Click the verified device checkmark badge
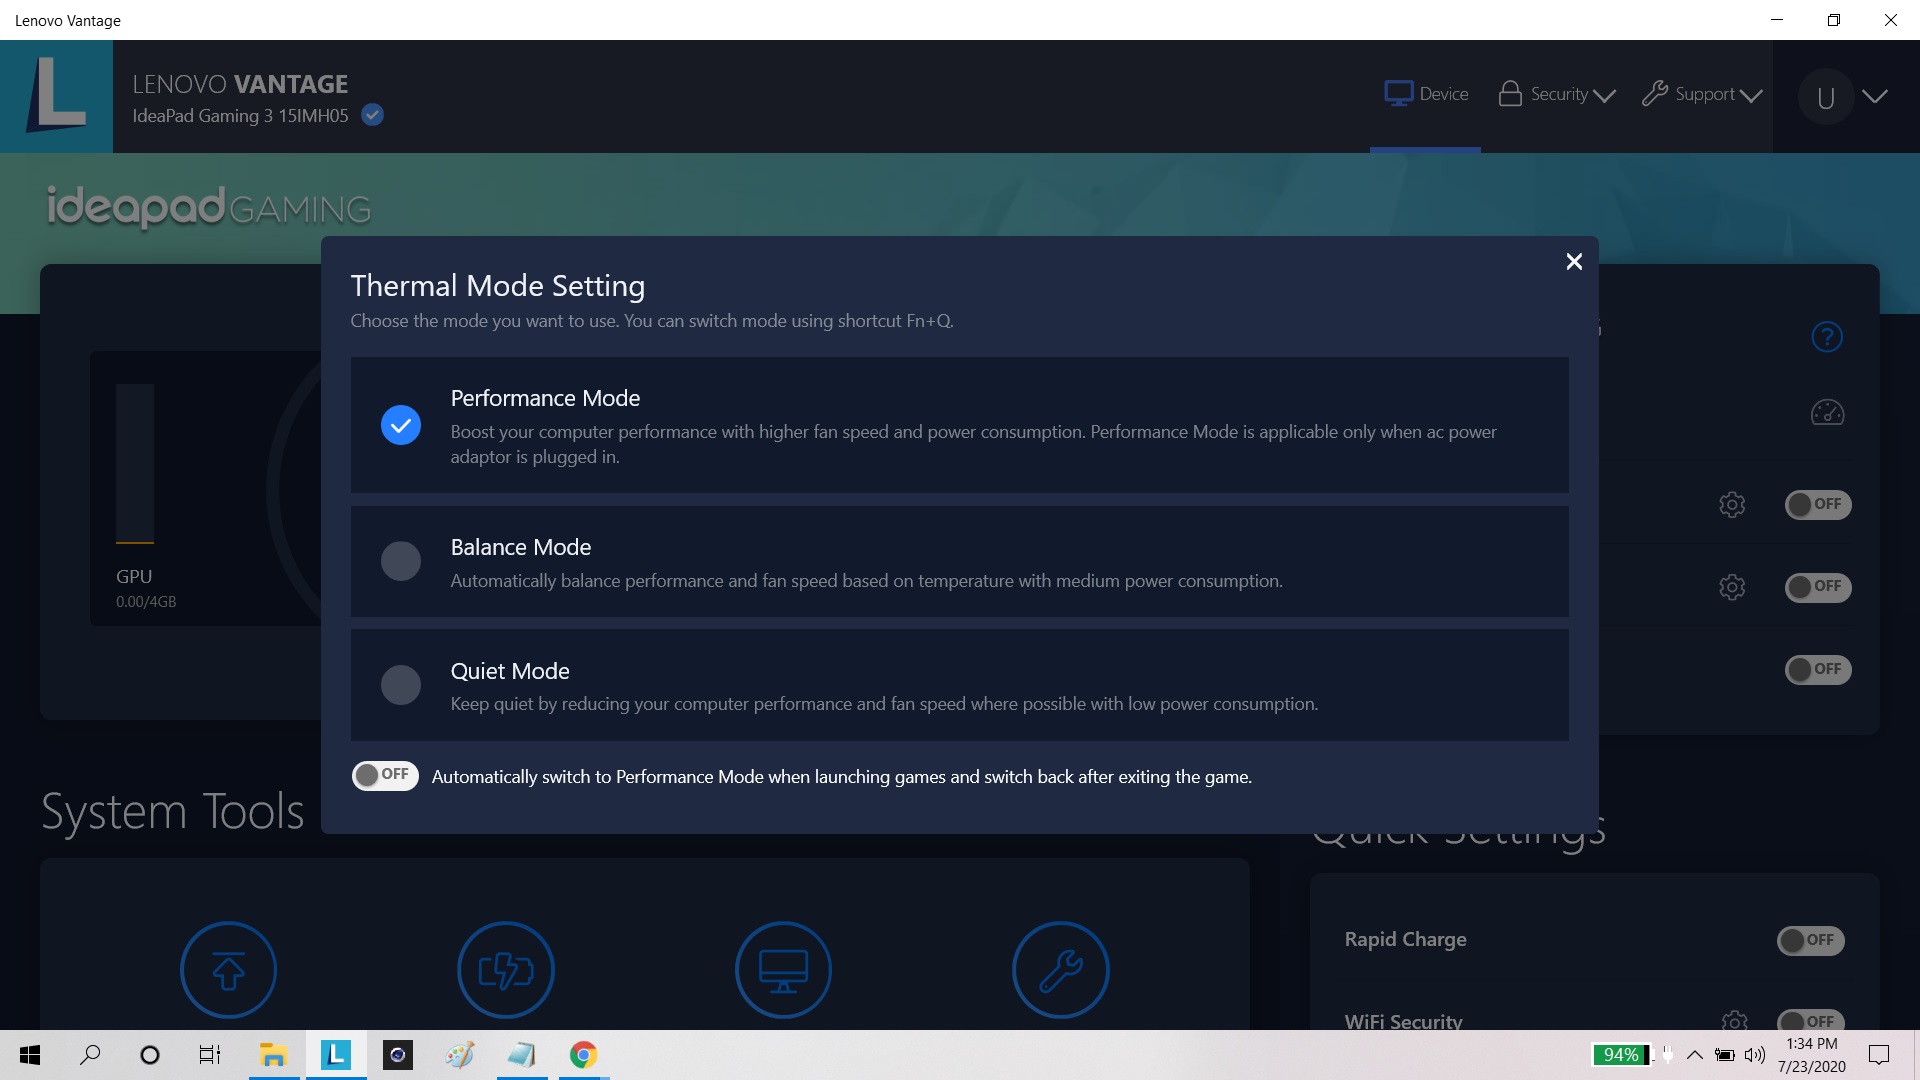This screenshot has width=1920, height=1080. click(372, 115)
